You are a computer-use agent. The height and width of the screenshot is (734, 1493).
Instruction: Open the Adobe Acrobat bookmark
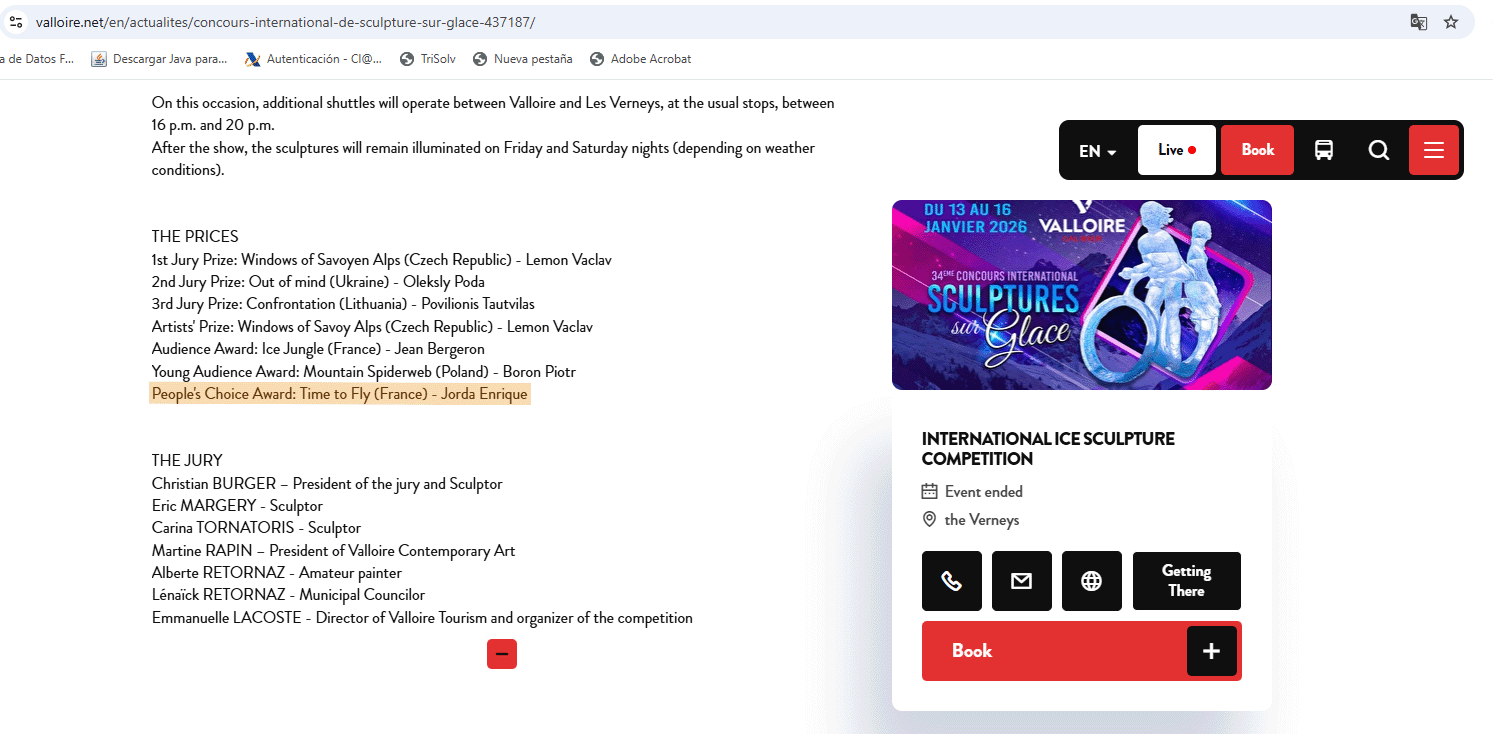[641, 59]
